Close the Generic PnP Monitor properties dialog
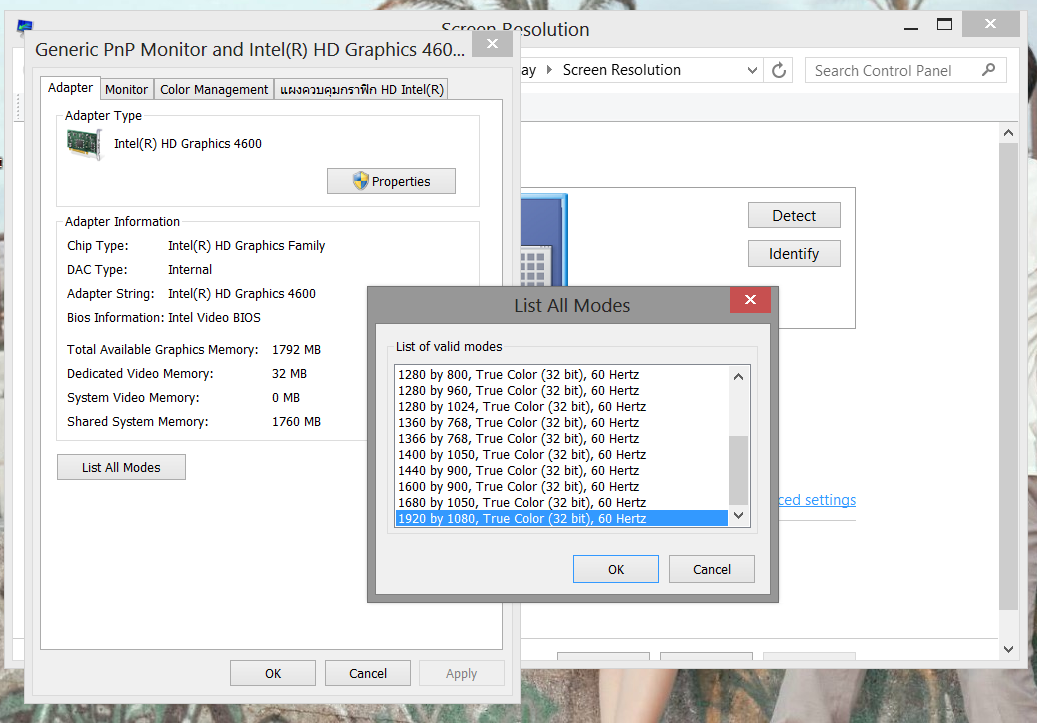Viewport: 1037px width, 723px height. [x=493, y=44]
